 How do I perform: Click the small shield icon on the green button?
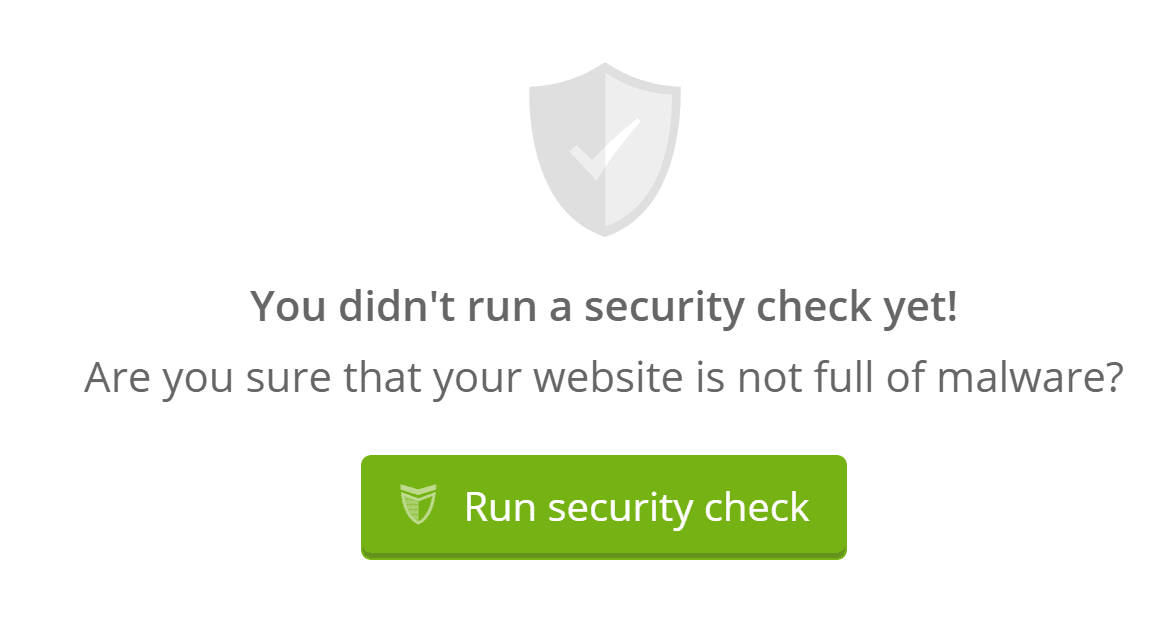418,504
